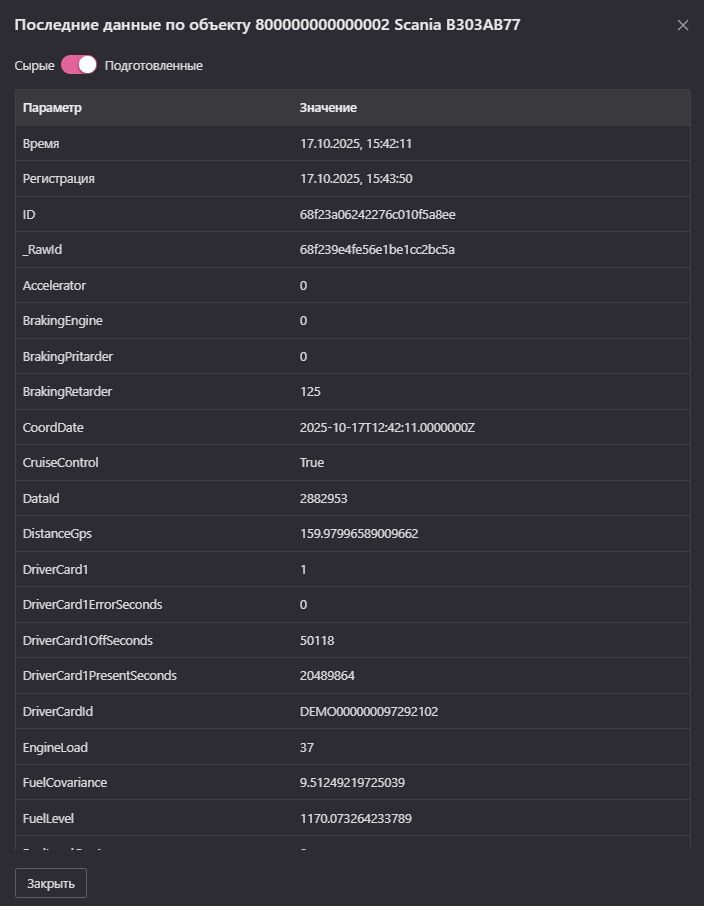
Task: Select the EngineLoad row
Action: click(353, 747)
